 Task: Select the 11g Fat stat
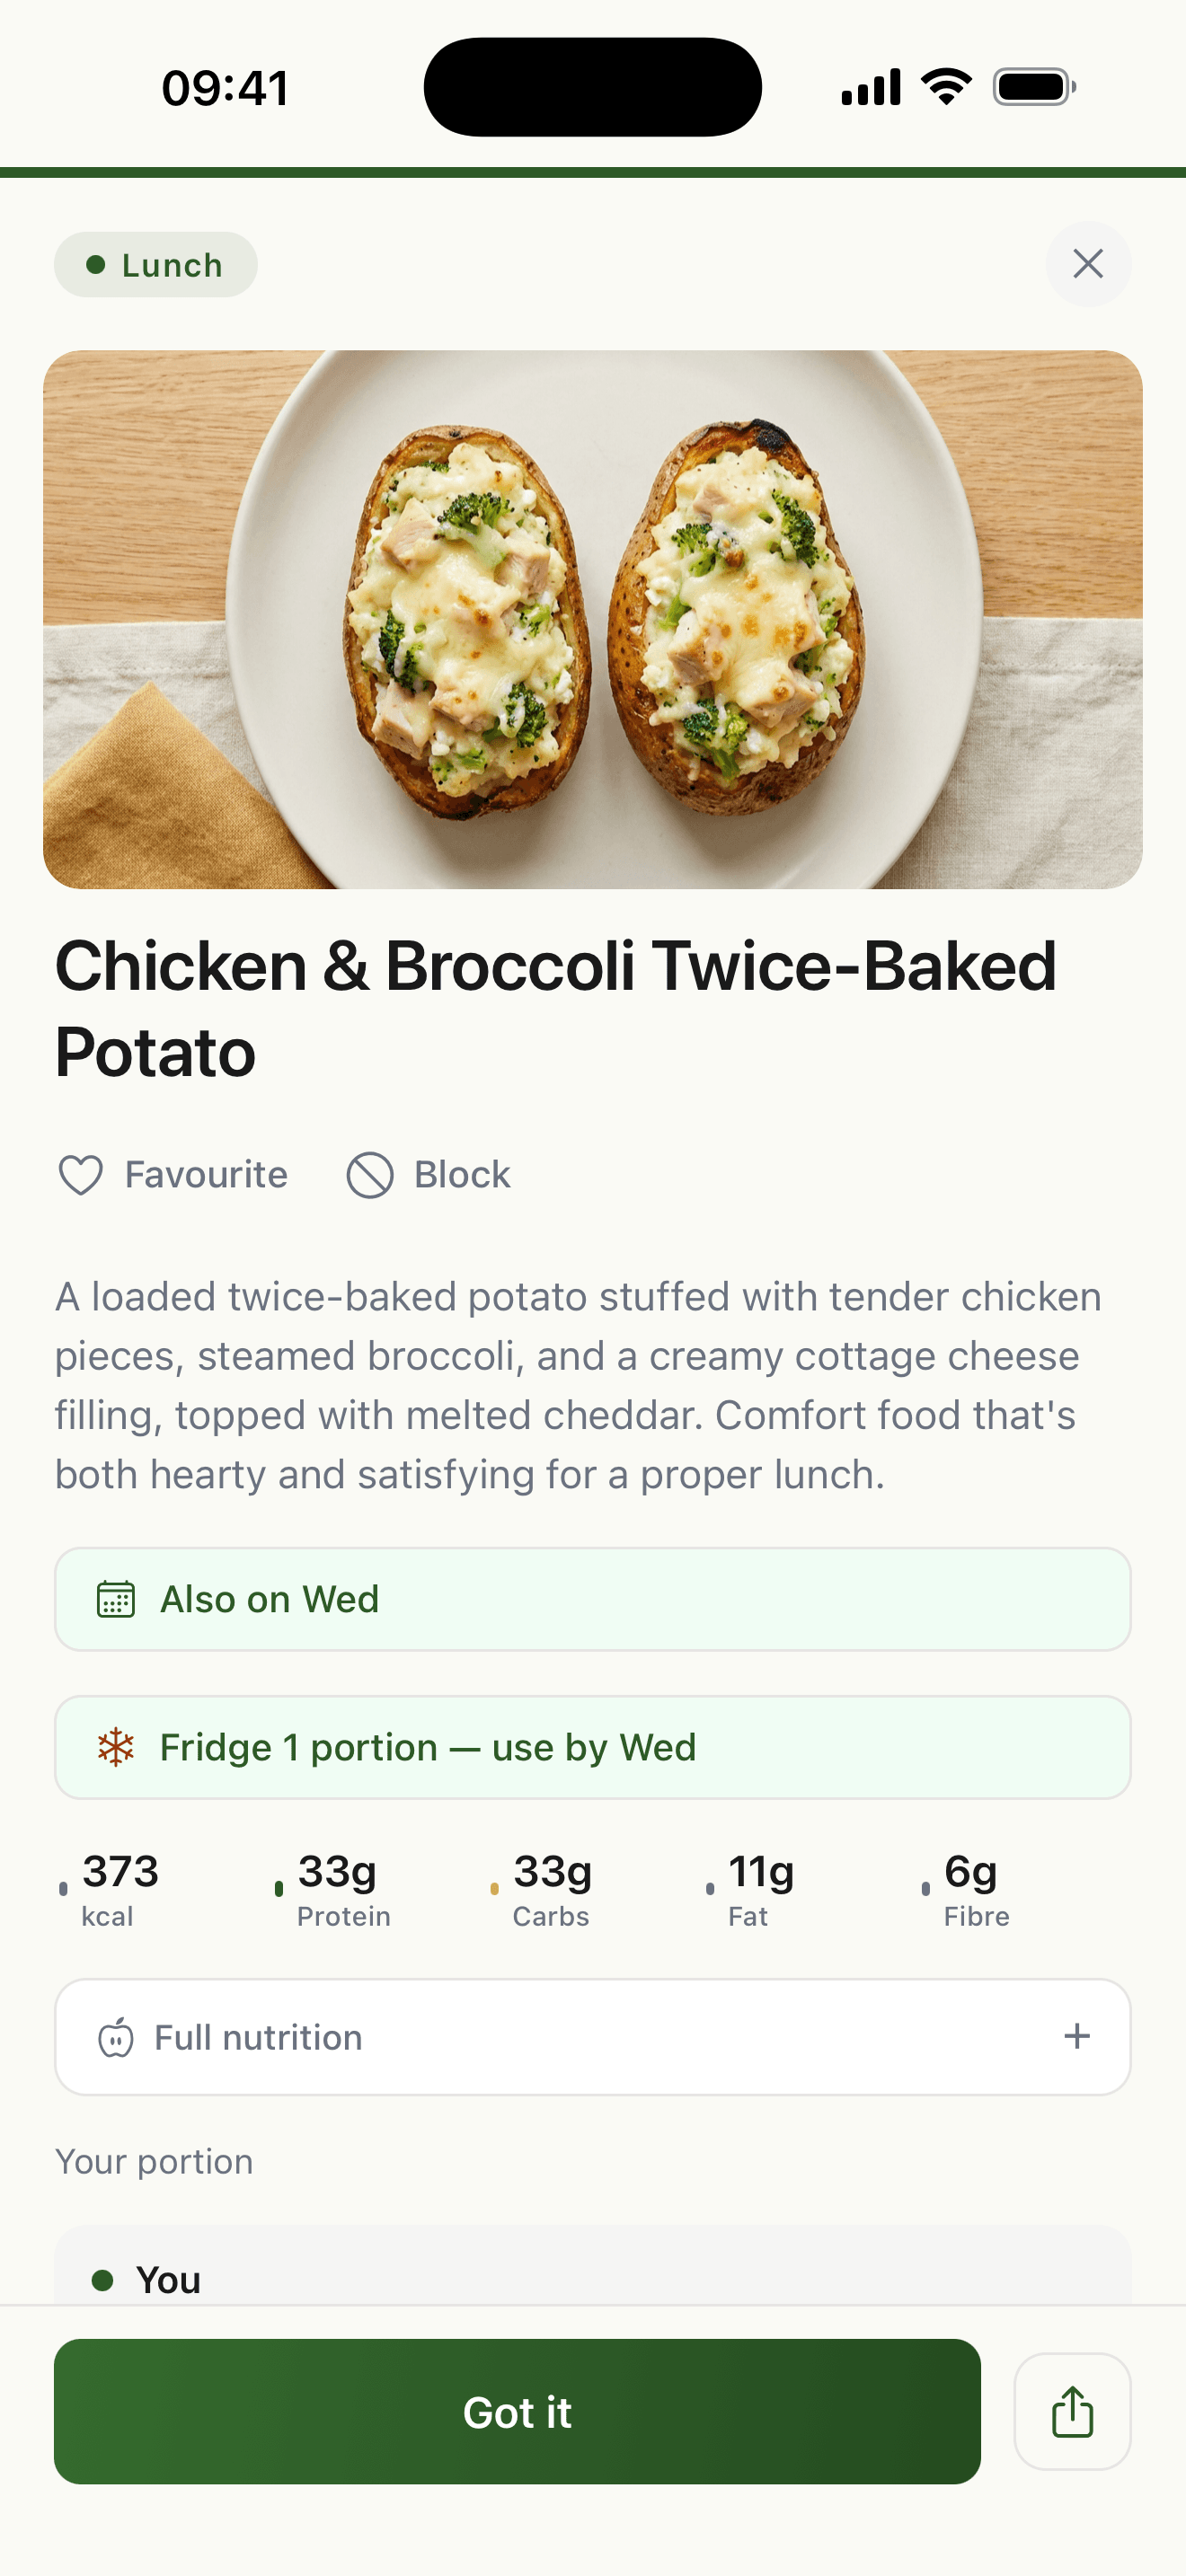(750, 1890)
